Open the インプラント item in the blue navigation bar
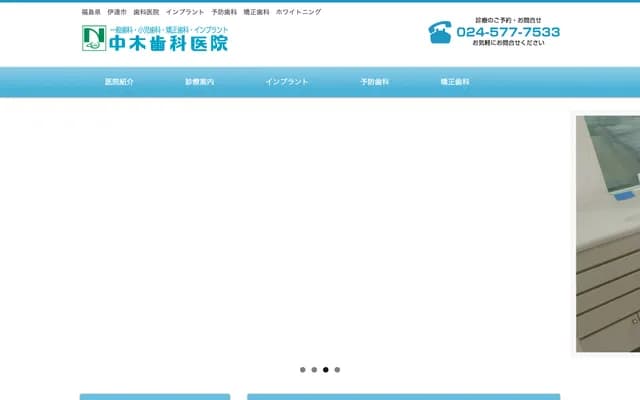This screenshot has width=640, height=400. coord(287,82)
